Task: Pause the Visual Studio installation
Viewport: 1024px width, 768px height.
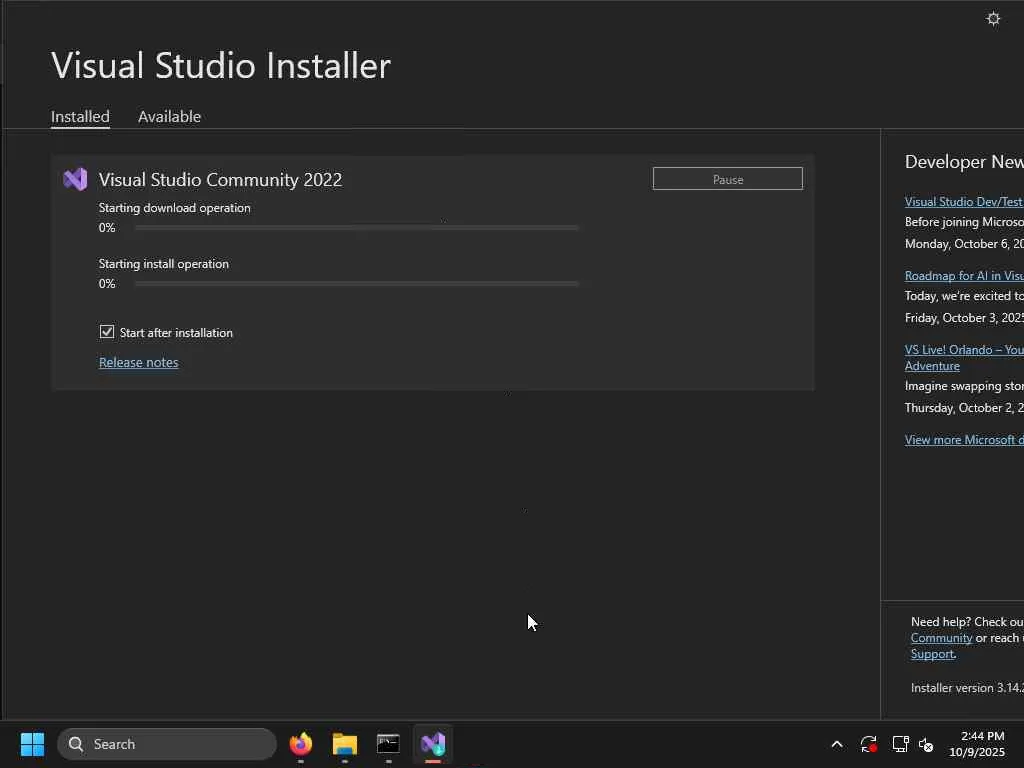Action: tap(728, 179)
